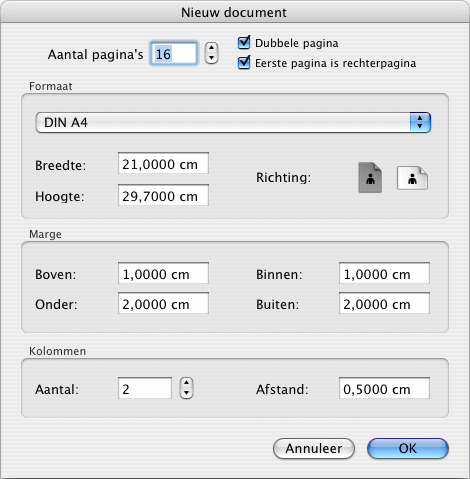Select the Onder margin field
Screen dimensions: 470x479
pos(163,303)
